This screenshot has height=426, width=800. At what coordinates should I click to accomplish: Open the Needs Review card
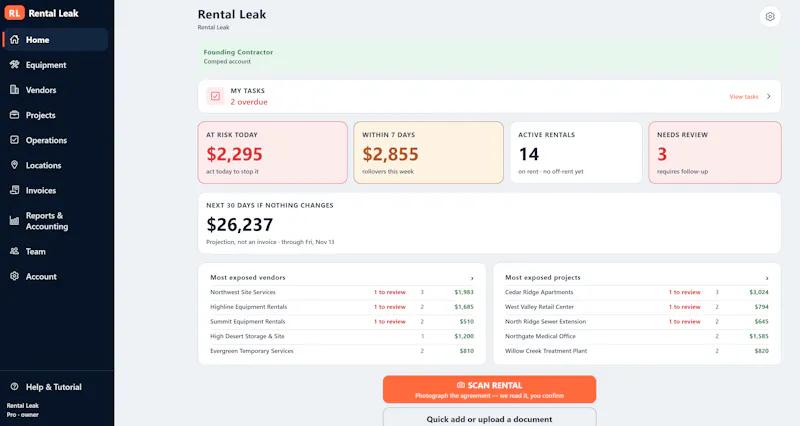(x=715, y=153)
